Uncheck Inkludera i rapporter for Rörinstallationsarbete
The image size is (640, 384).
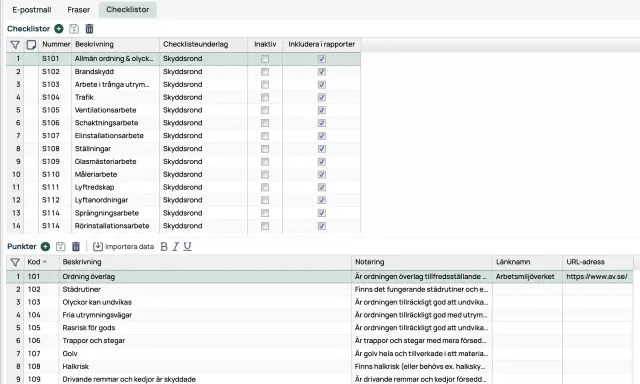322,226
